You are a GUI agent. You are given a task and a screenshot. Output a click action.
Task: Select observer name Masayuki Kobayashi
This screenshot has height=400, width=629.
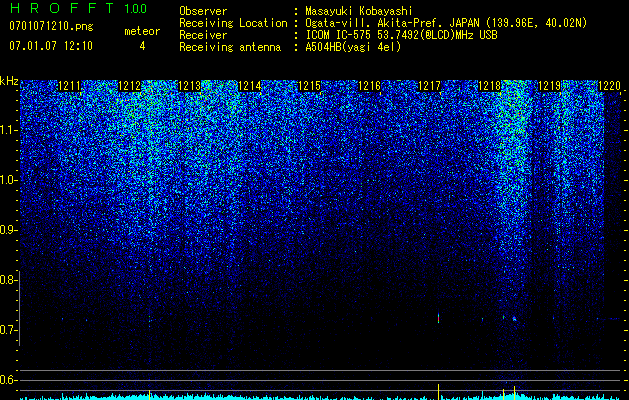359,11
